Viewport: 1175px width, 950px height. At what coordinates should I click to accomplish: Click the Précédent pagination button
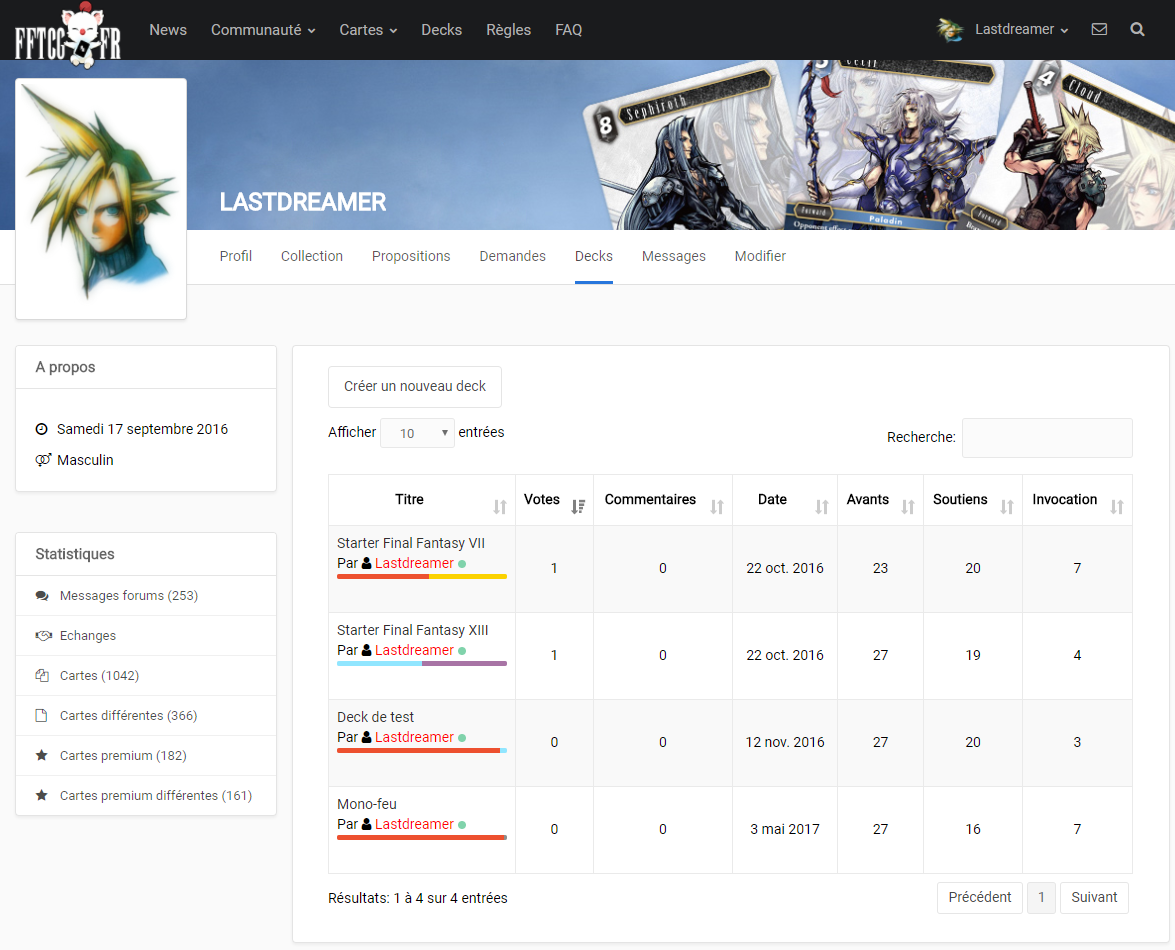(x=979, y=898)
